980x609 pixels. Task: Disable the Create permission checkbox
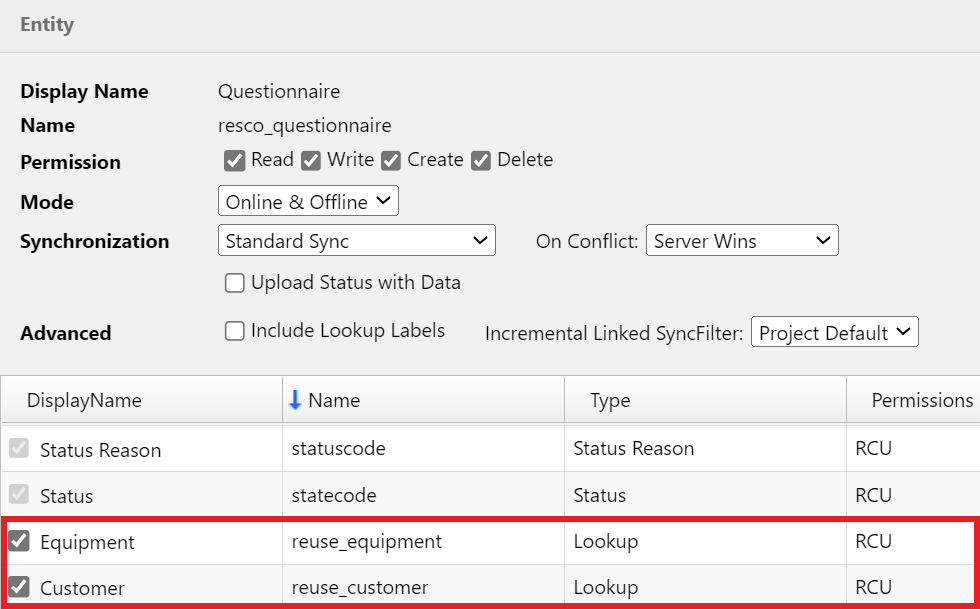391,161
